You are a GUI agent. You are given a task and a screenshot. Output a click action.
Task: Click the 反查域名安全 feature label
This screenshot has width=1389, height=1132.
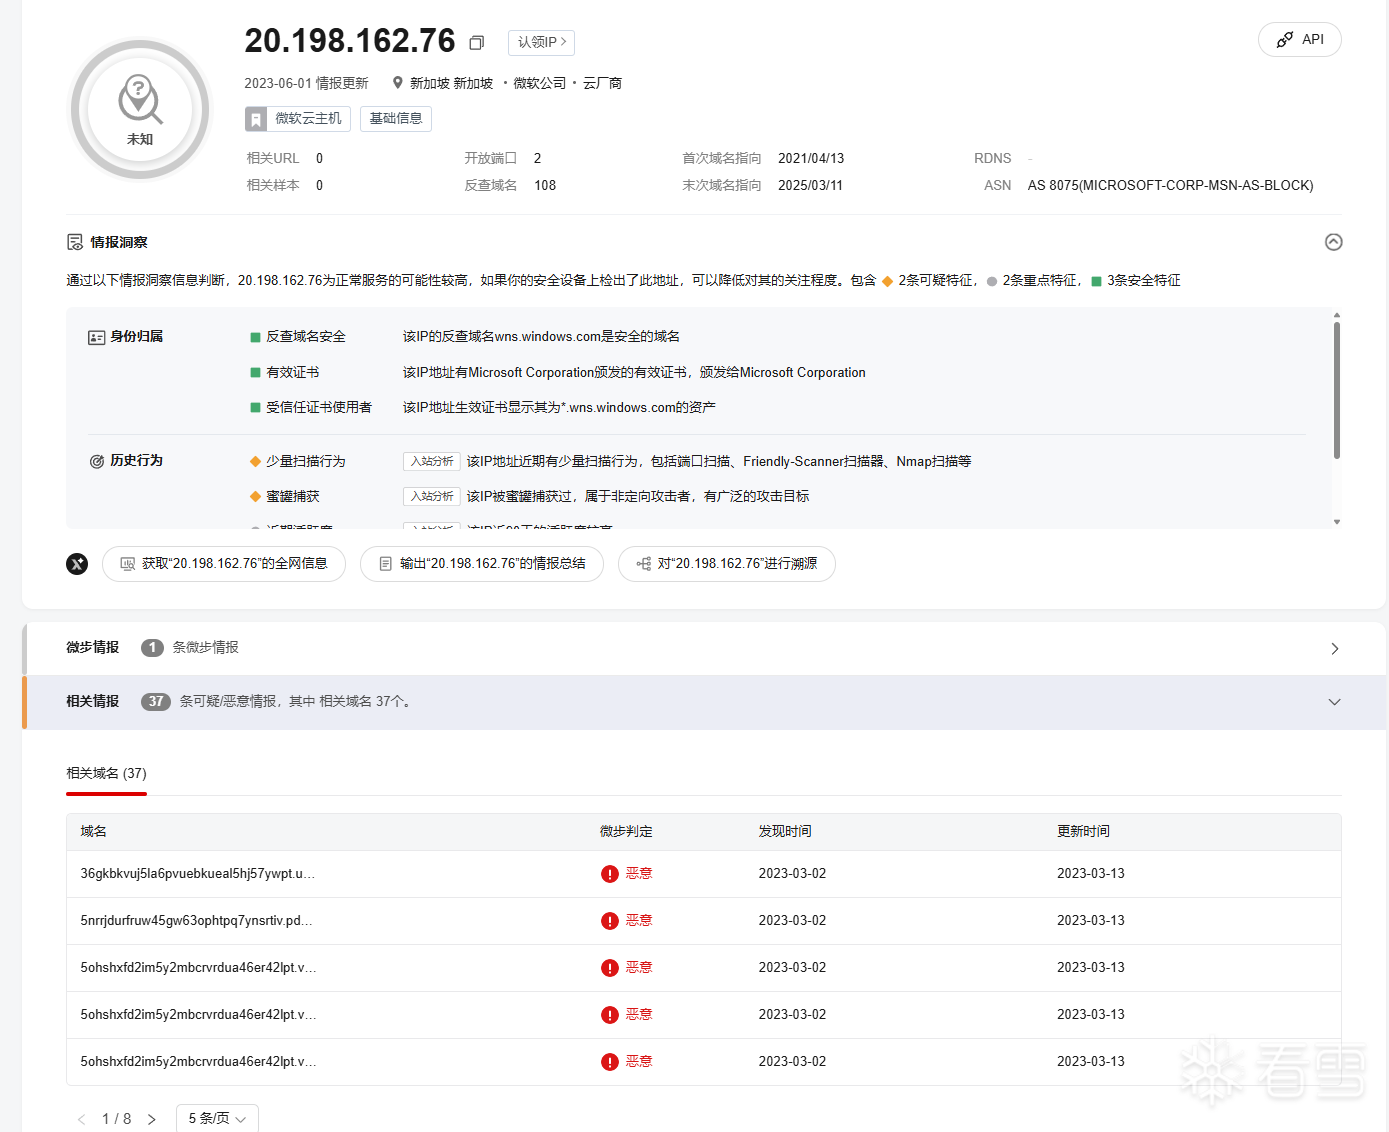pyautogui.click(x=306, y=337)
